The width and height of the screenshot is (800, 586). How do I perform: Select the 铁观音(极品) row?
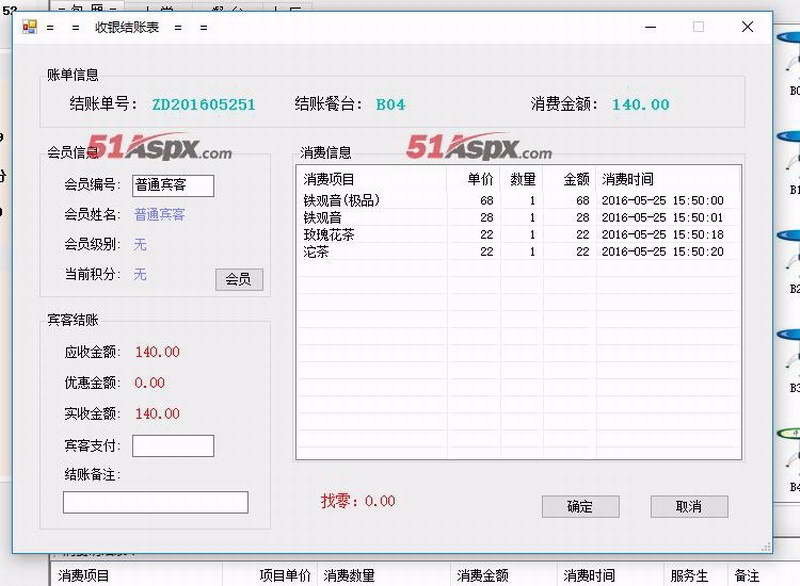518,200
